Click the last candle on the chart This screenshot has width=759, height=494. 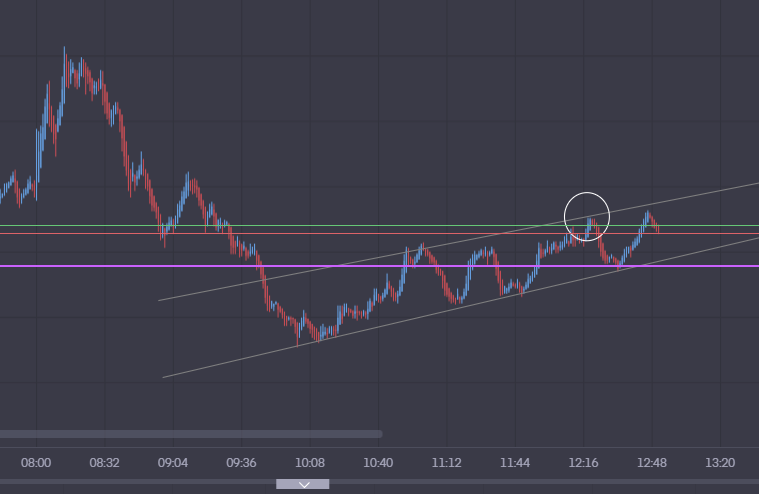[x=658, y=229]
